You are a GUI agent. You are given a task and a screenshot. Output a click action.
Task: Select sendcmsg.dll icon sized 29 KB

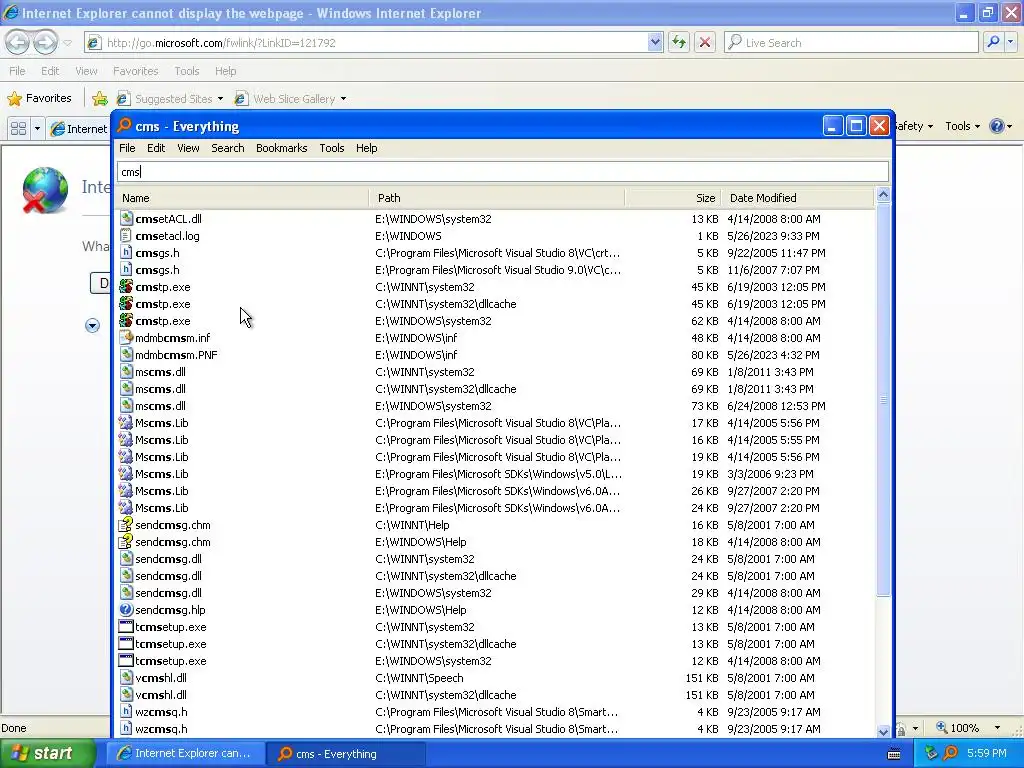(x=126, y=592)
